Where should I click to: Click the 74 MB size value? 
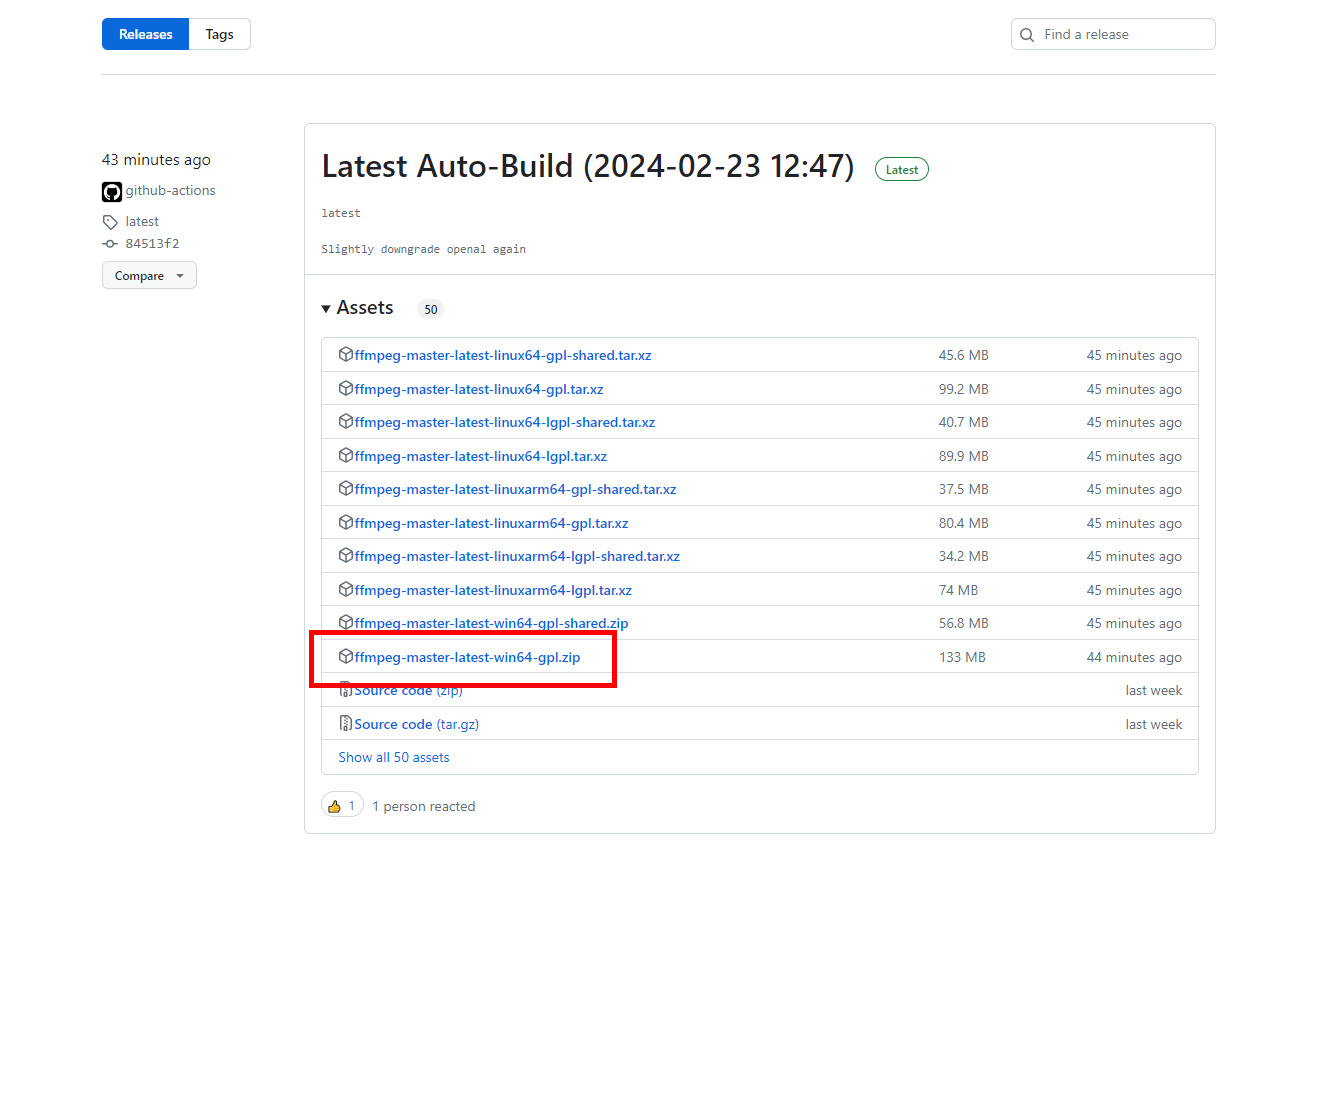[x=958, y=590]
